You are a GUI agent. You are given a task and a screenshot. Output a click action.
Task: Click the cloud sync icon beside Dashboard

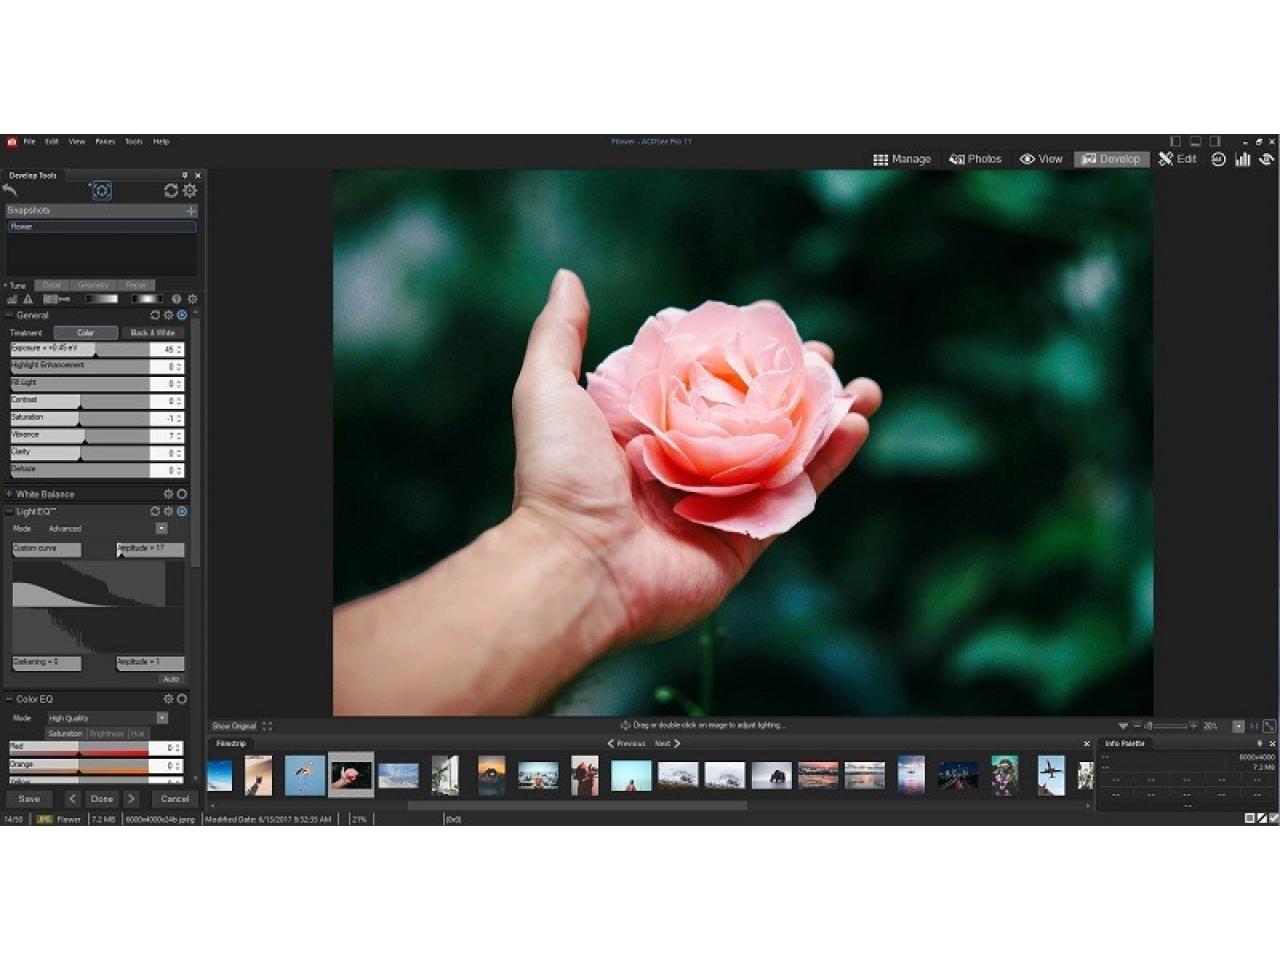(x=1267, y=159)
